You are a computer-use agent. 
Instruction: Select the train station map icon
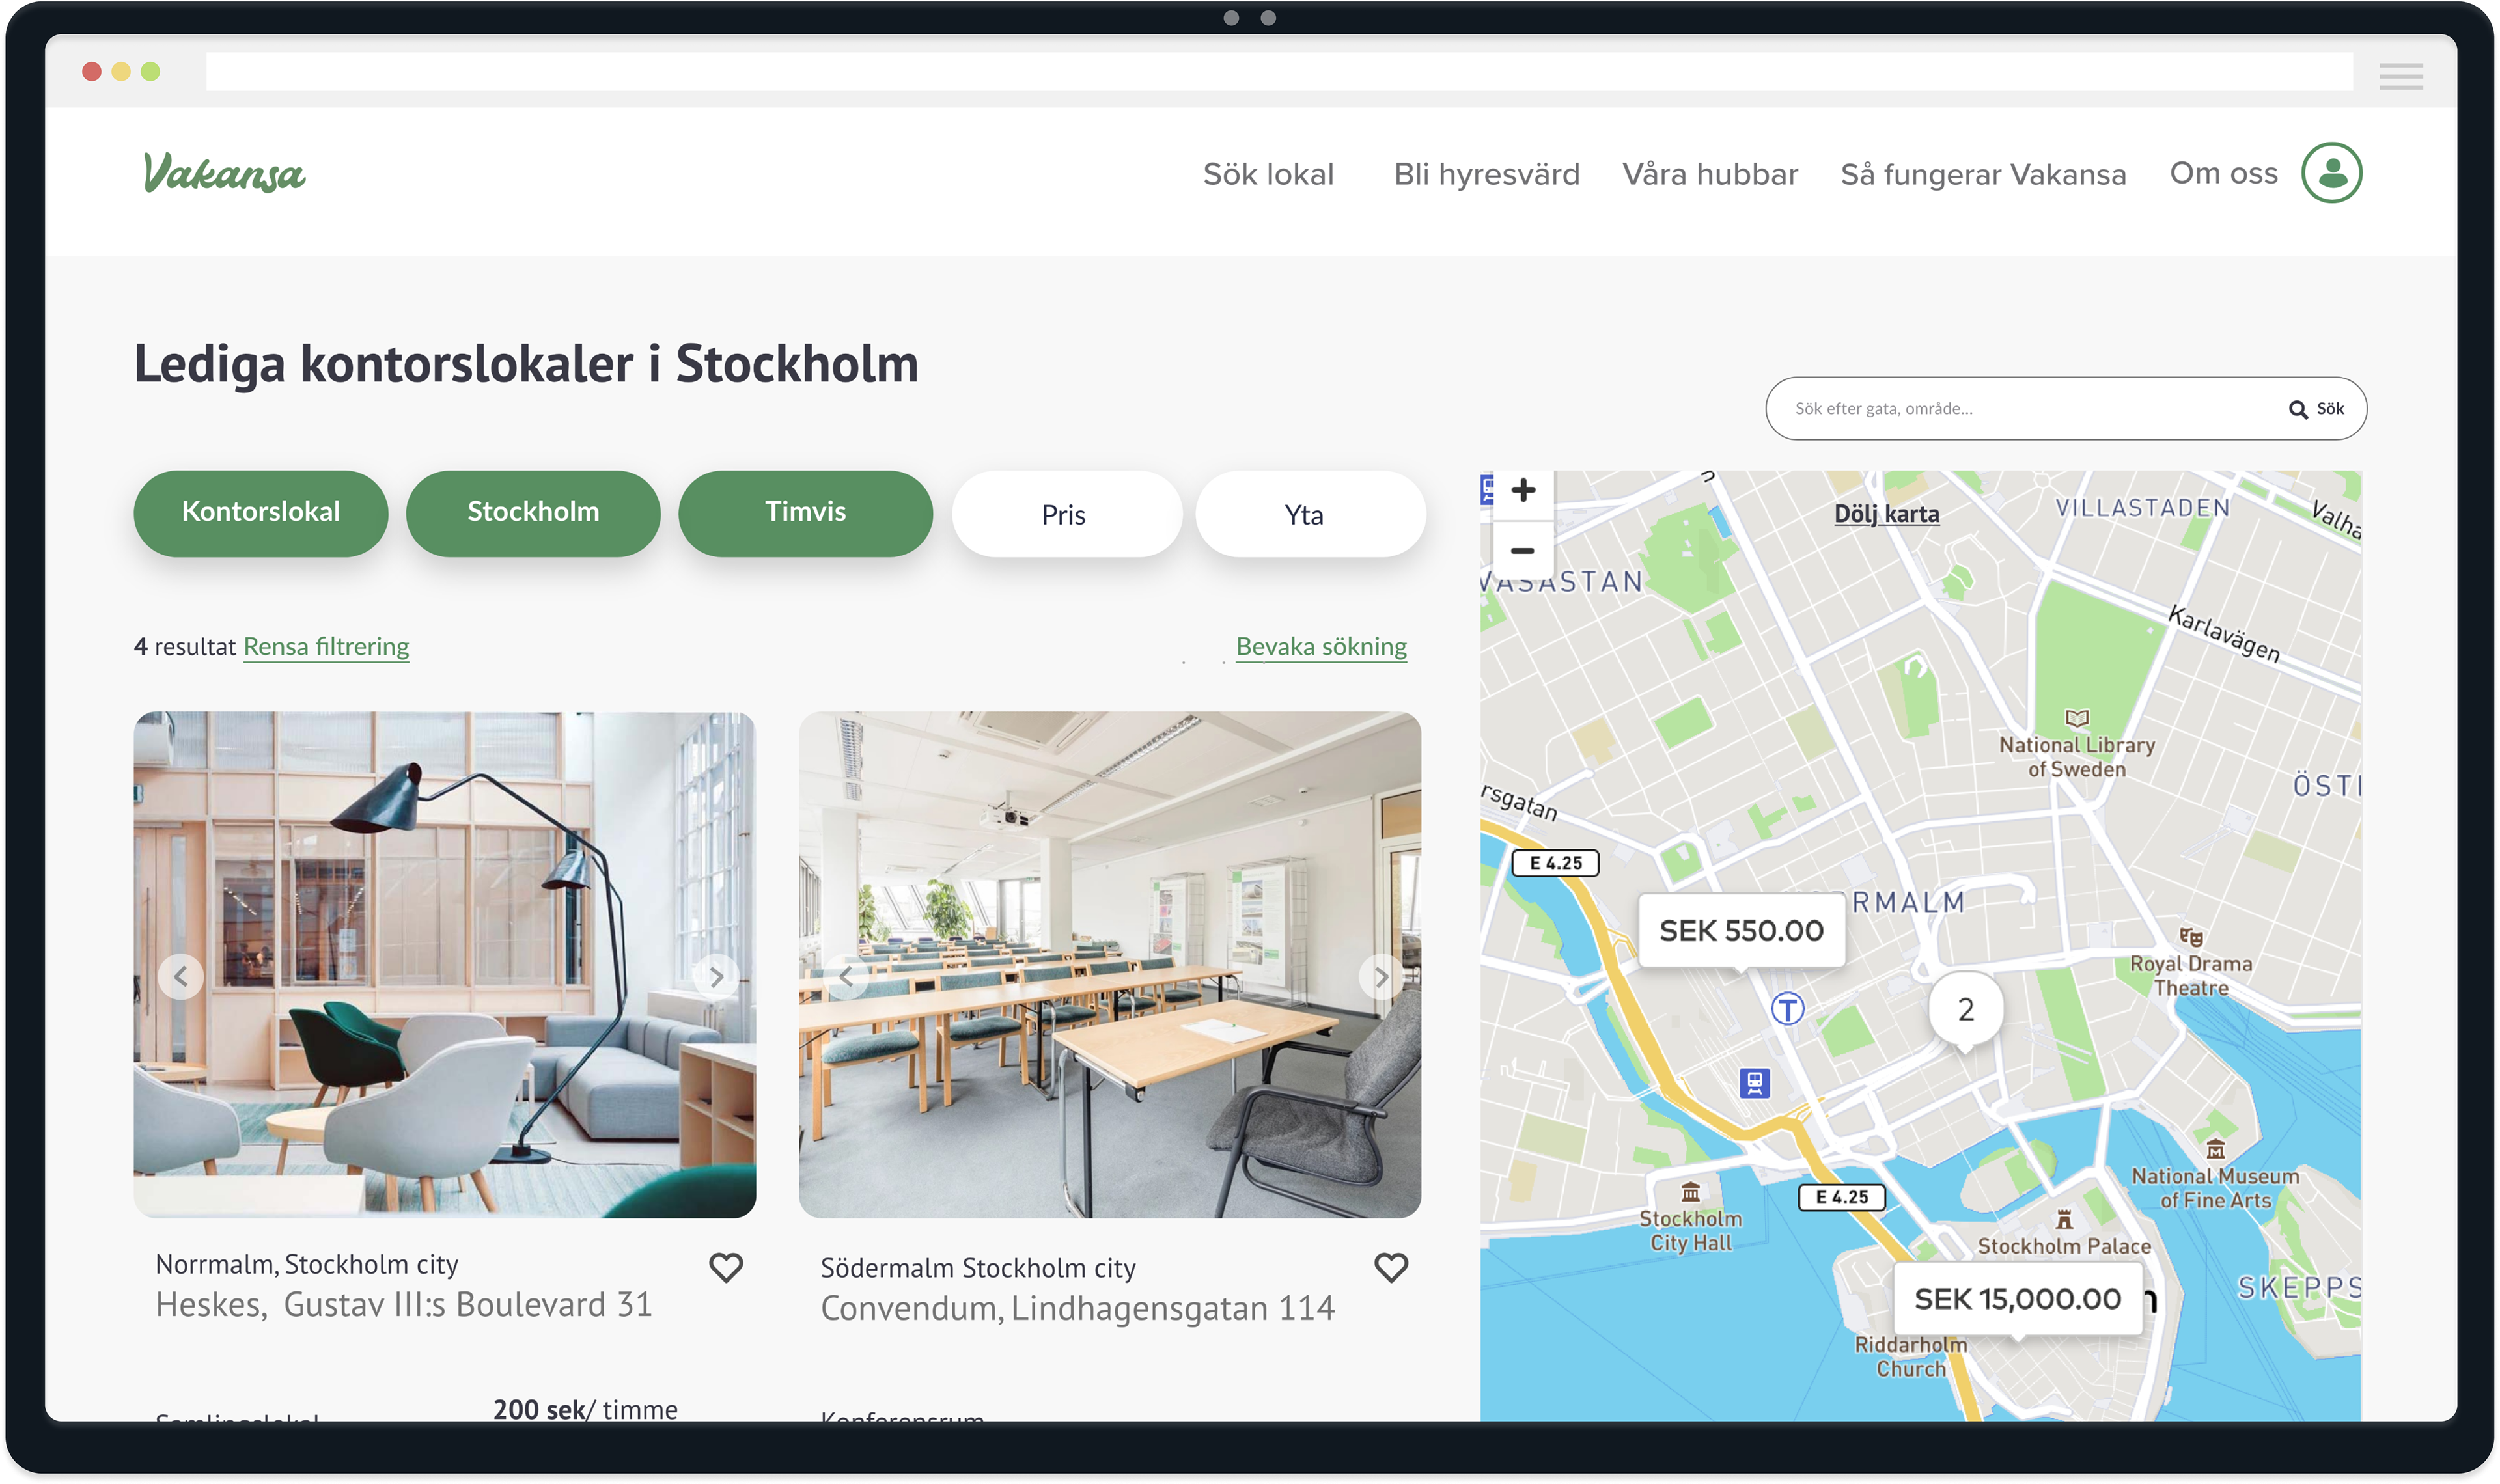pyautogui.click(x=1755, y=1082)
